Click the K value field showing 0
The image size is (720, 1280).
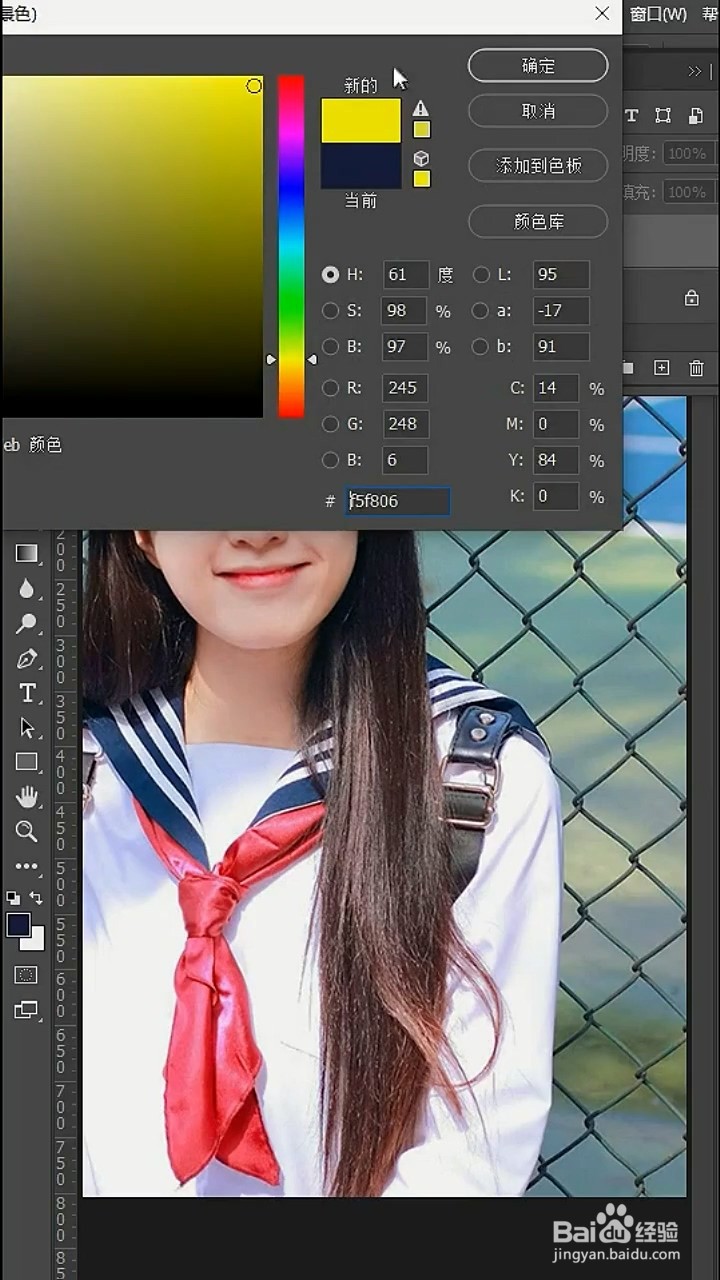point(555,496)
